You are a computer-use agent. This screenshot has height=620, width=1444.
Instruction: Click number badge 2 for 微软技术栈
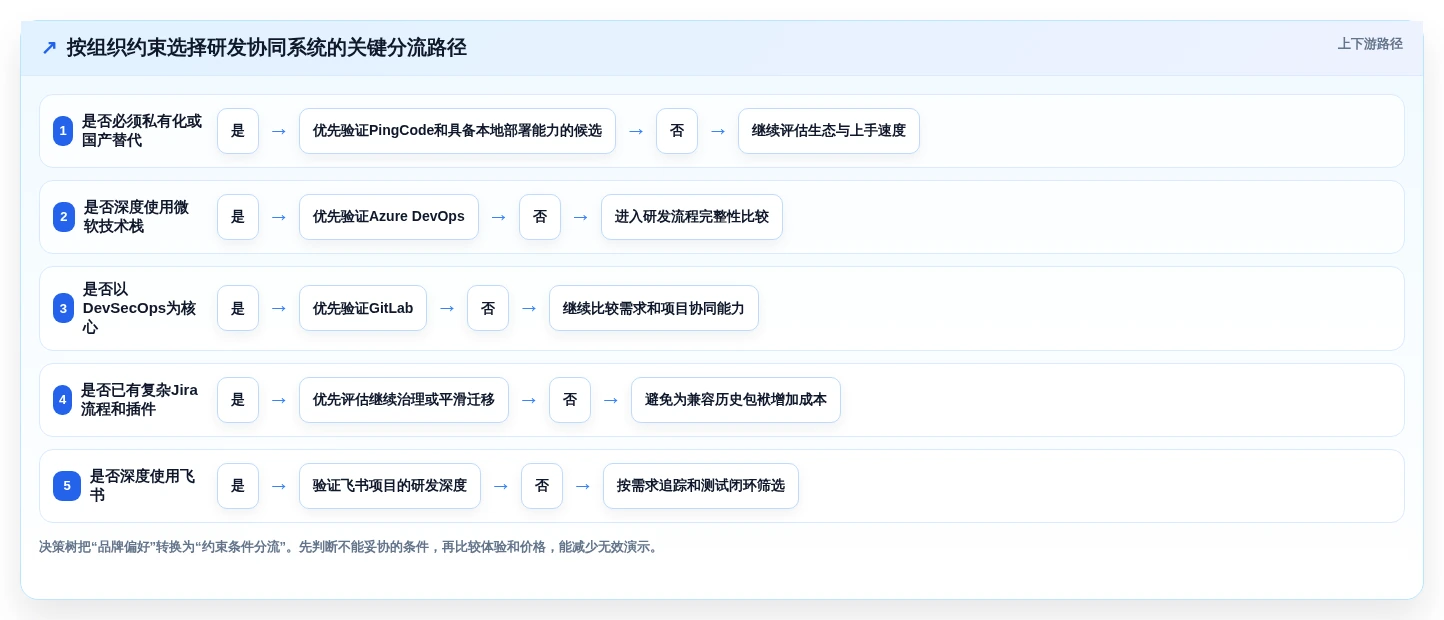(64, 217)
